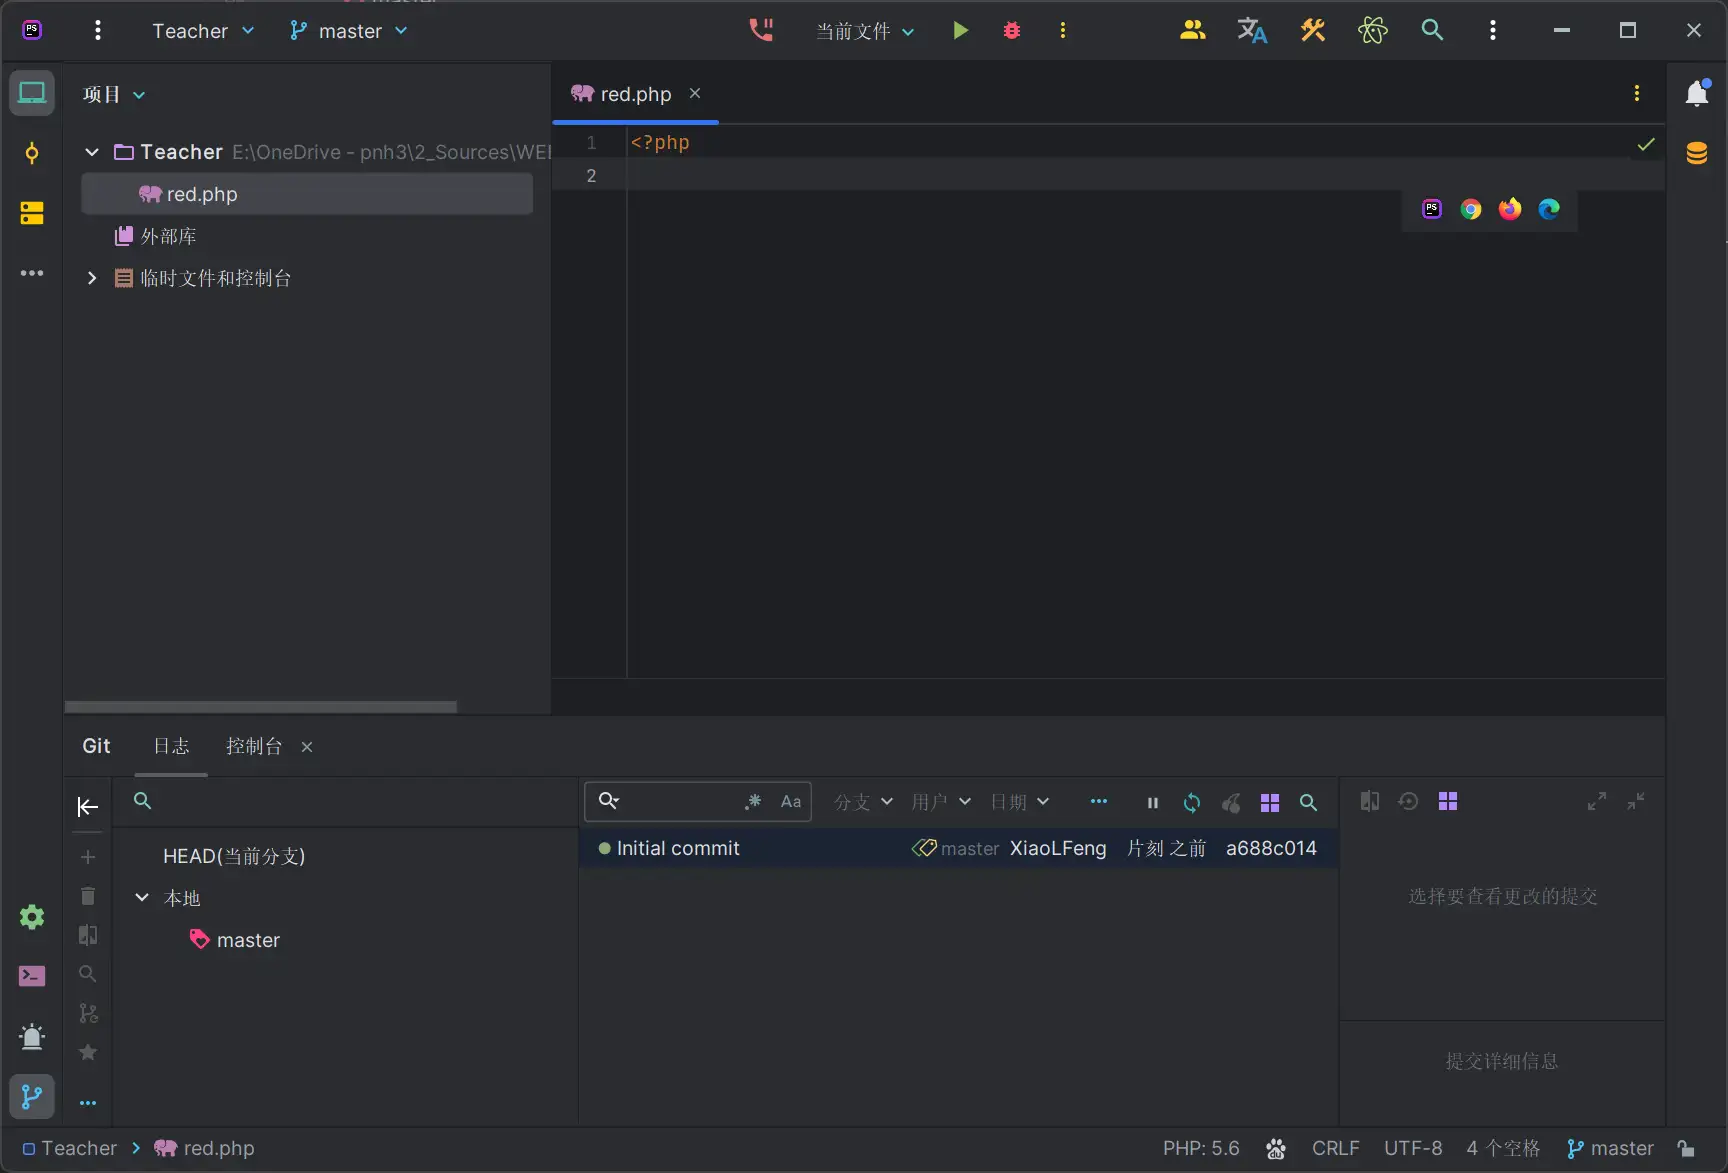1728x1173 pixels.
Task: Click the branch search field in Git panel
Action: 345,801
